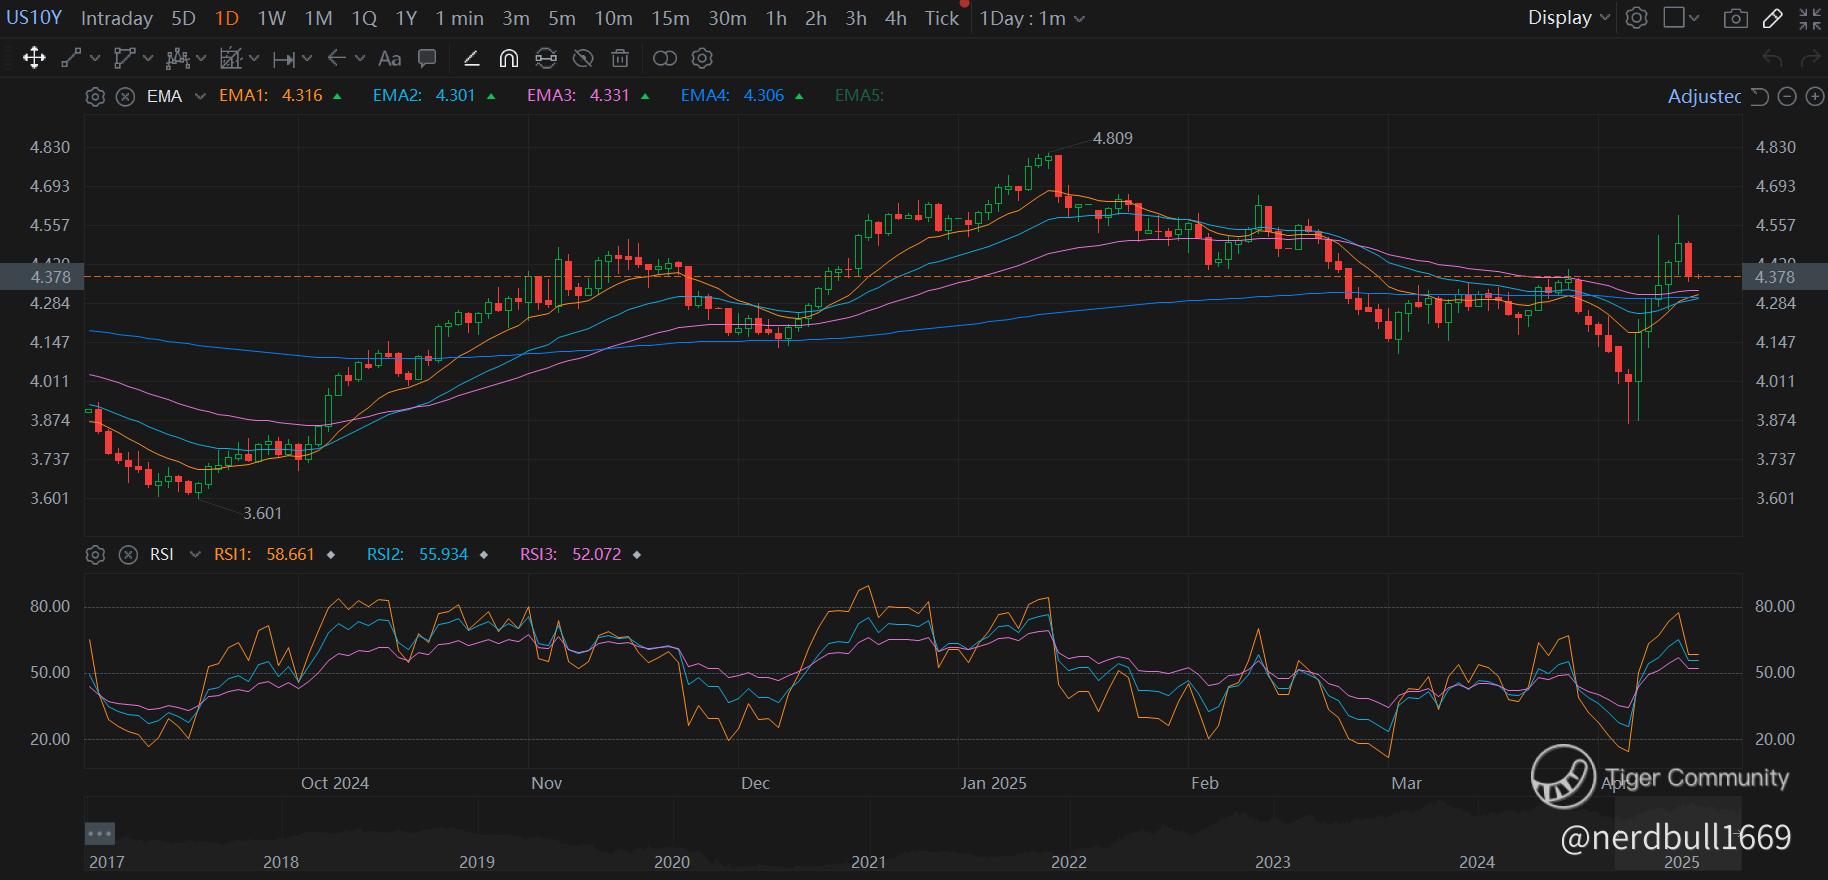This screenshot has height=880, width=1828.
Task: Select the magnet snap drawing tool
Action: point(508,58)
